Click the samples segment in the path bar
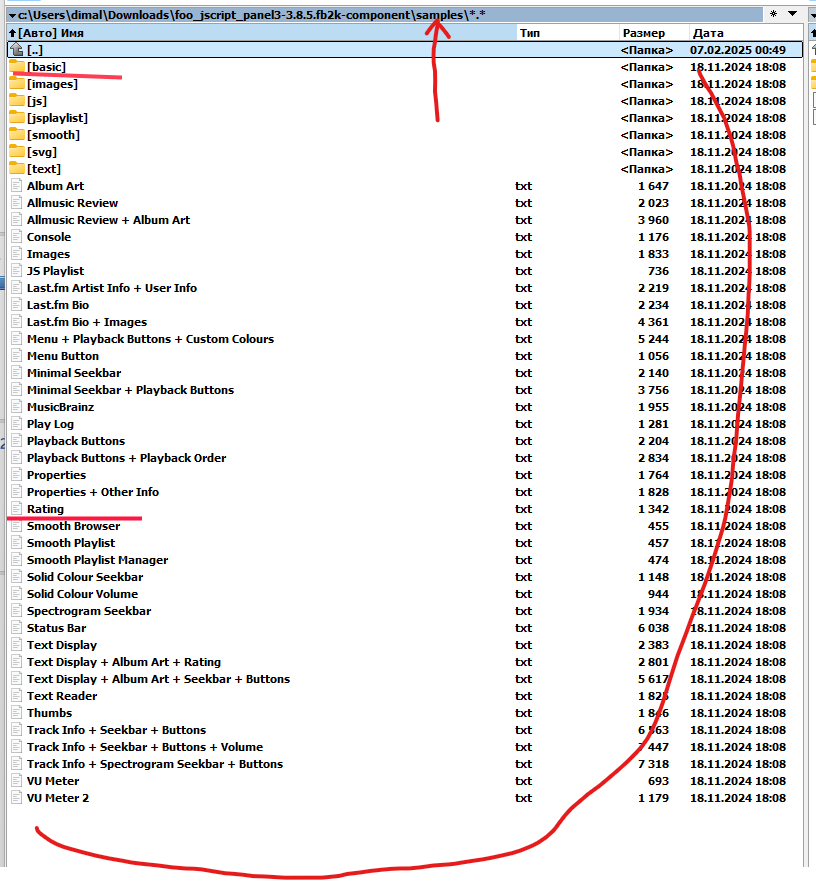Screen dimensions: 816x881 coord(439,14)
